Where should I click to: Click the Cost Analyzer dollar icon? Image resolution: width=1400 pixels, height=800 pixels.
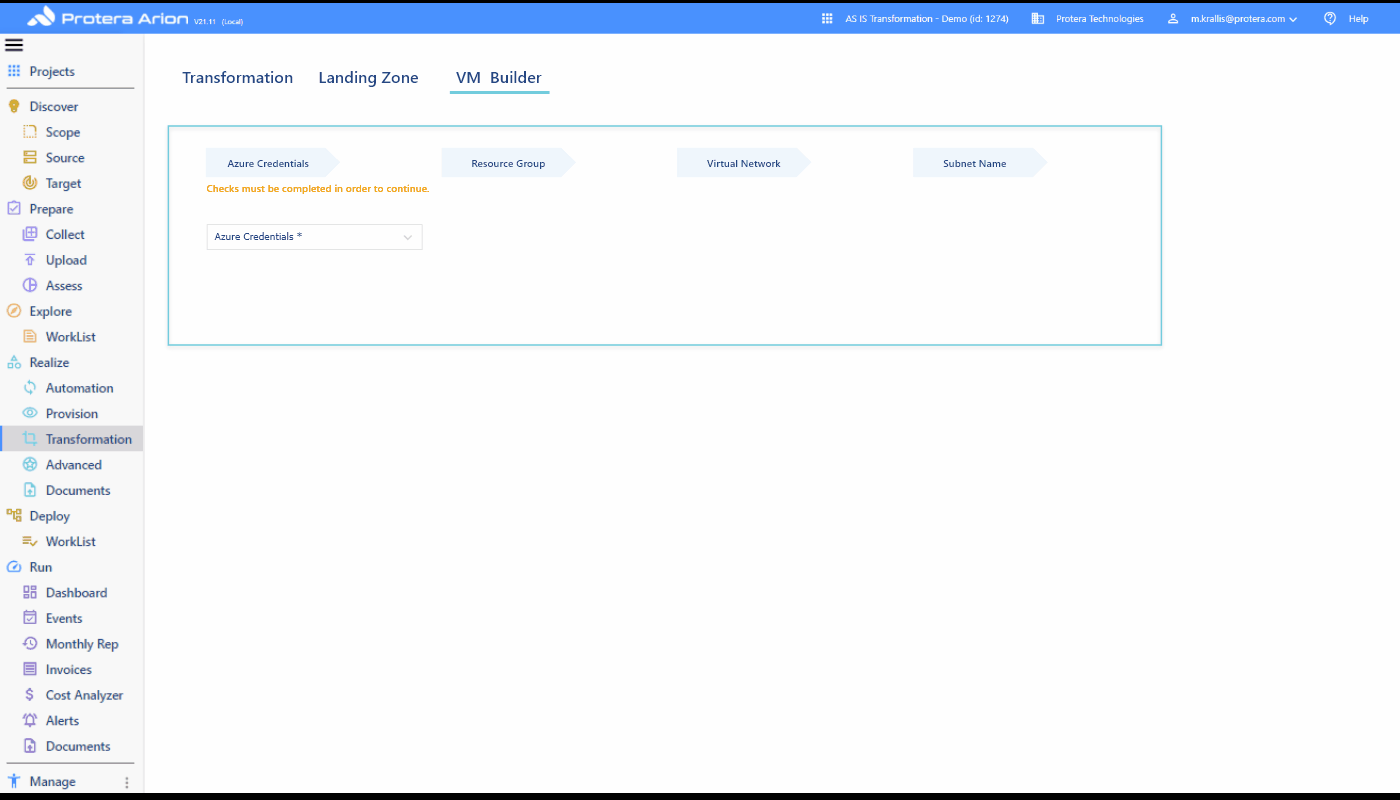(x=30, y=695)
